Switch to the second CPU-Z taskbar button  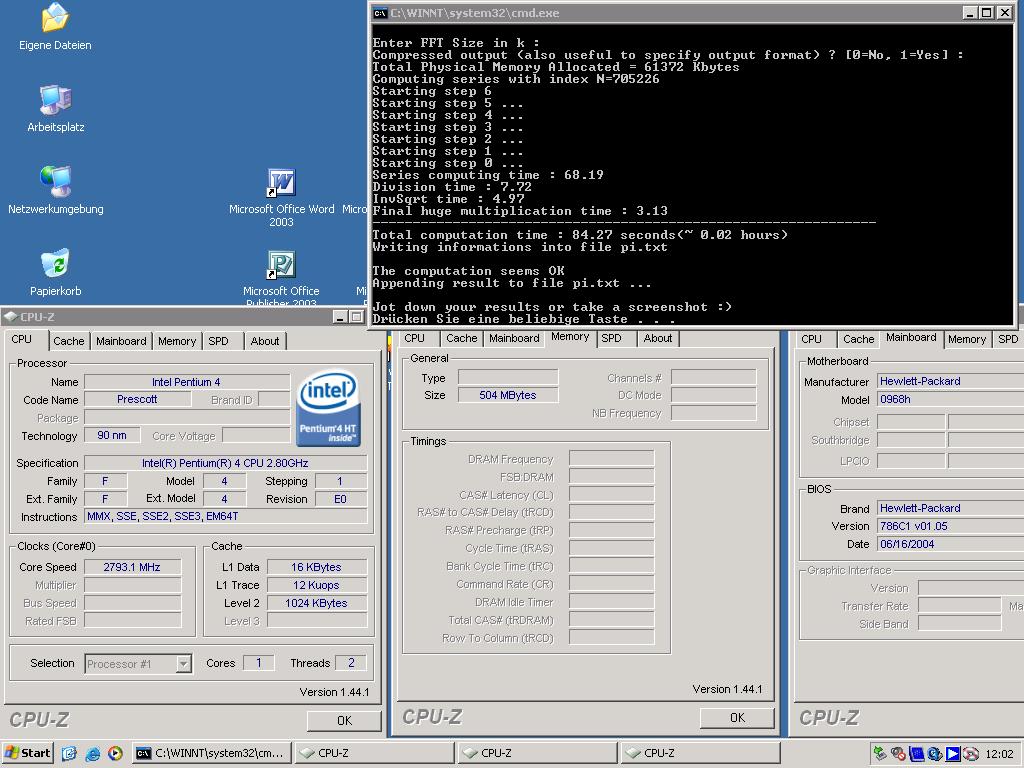coord(537,753)
